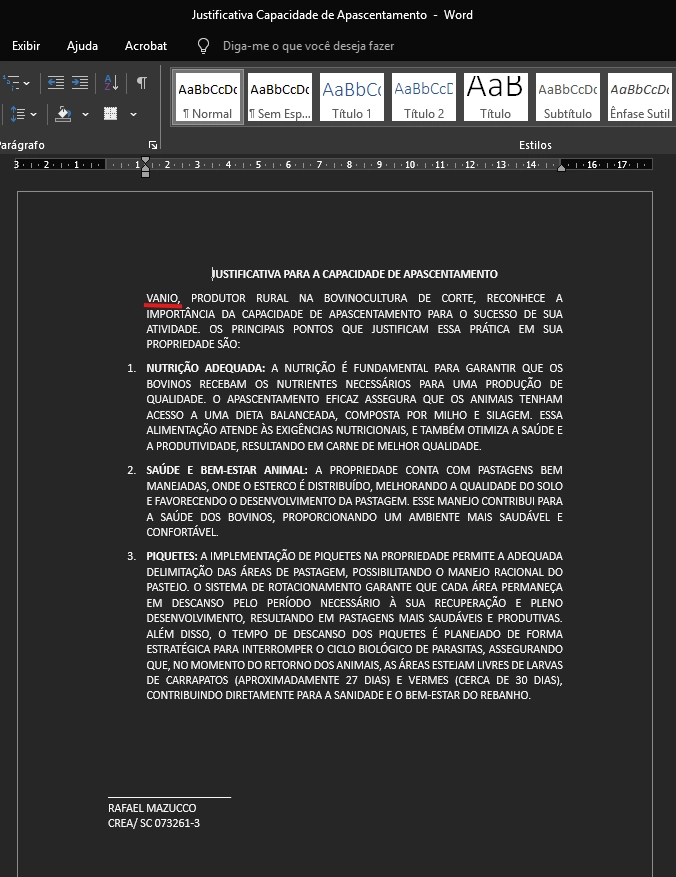
Task: Open the Parágrafo dialog launcher
Action: 153,145
